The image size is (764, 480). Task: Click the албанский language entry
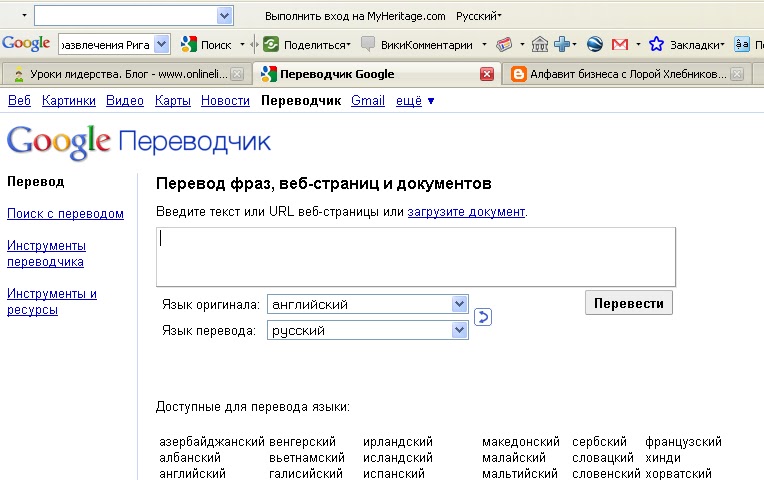(x=190, y=458)
